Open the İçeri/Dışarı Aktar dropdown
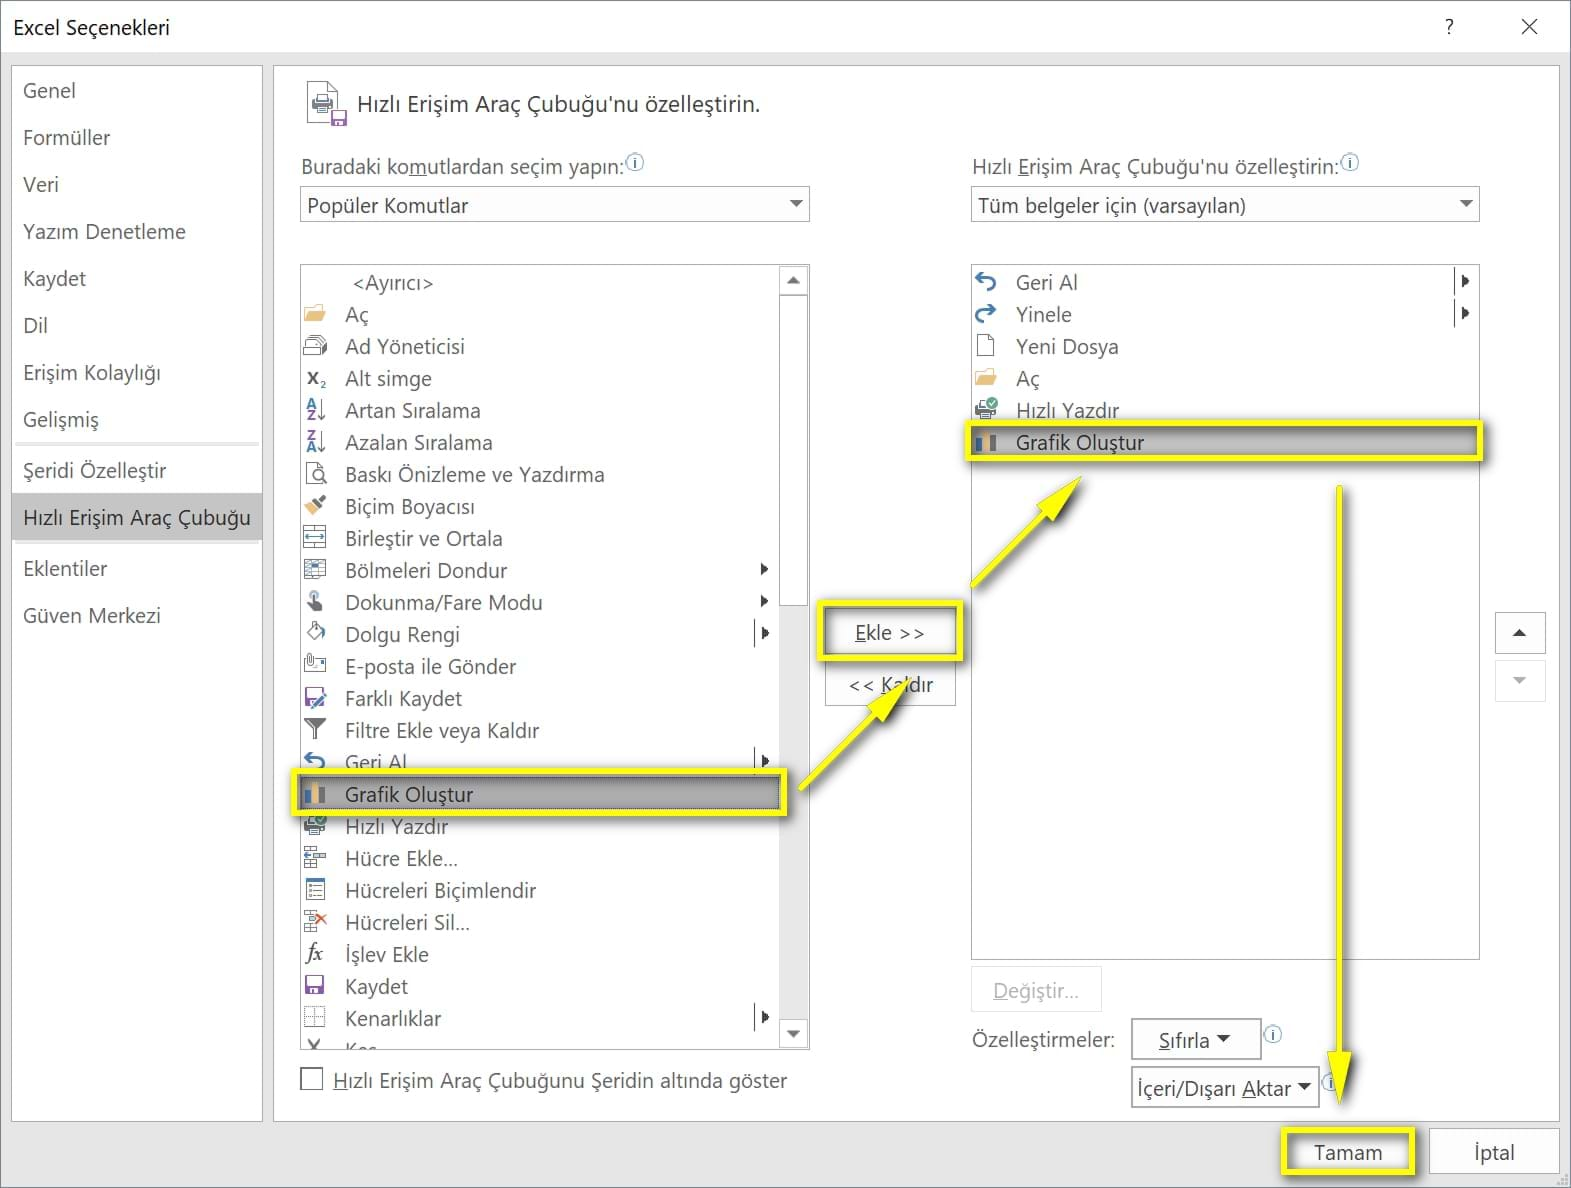The height and width of the screenshot is (1188, 1571). point(1225,1088)
